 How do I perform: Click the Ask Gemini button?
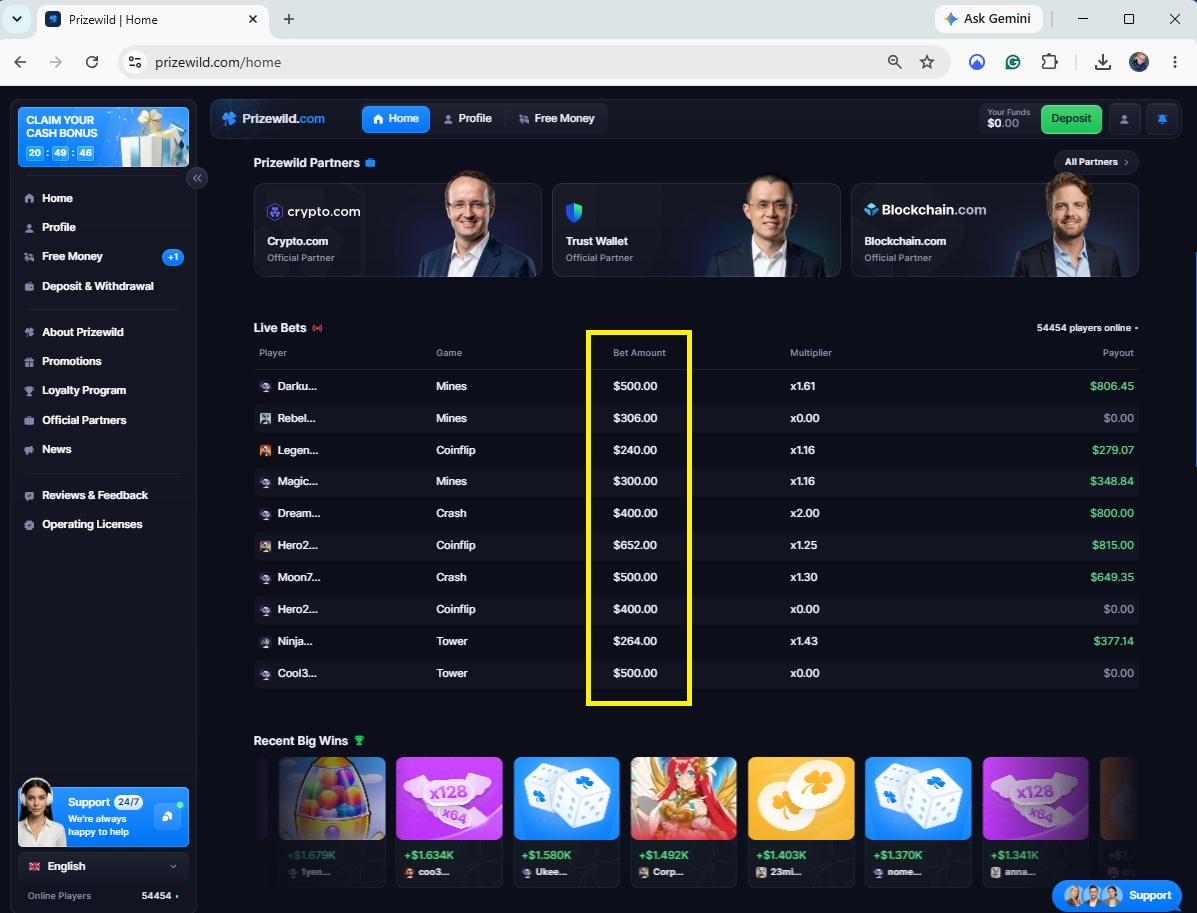[988, 19]
